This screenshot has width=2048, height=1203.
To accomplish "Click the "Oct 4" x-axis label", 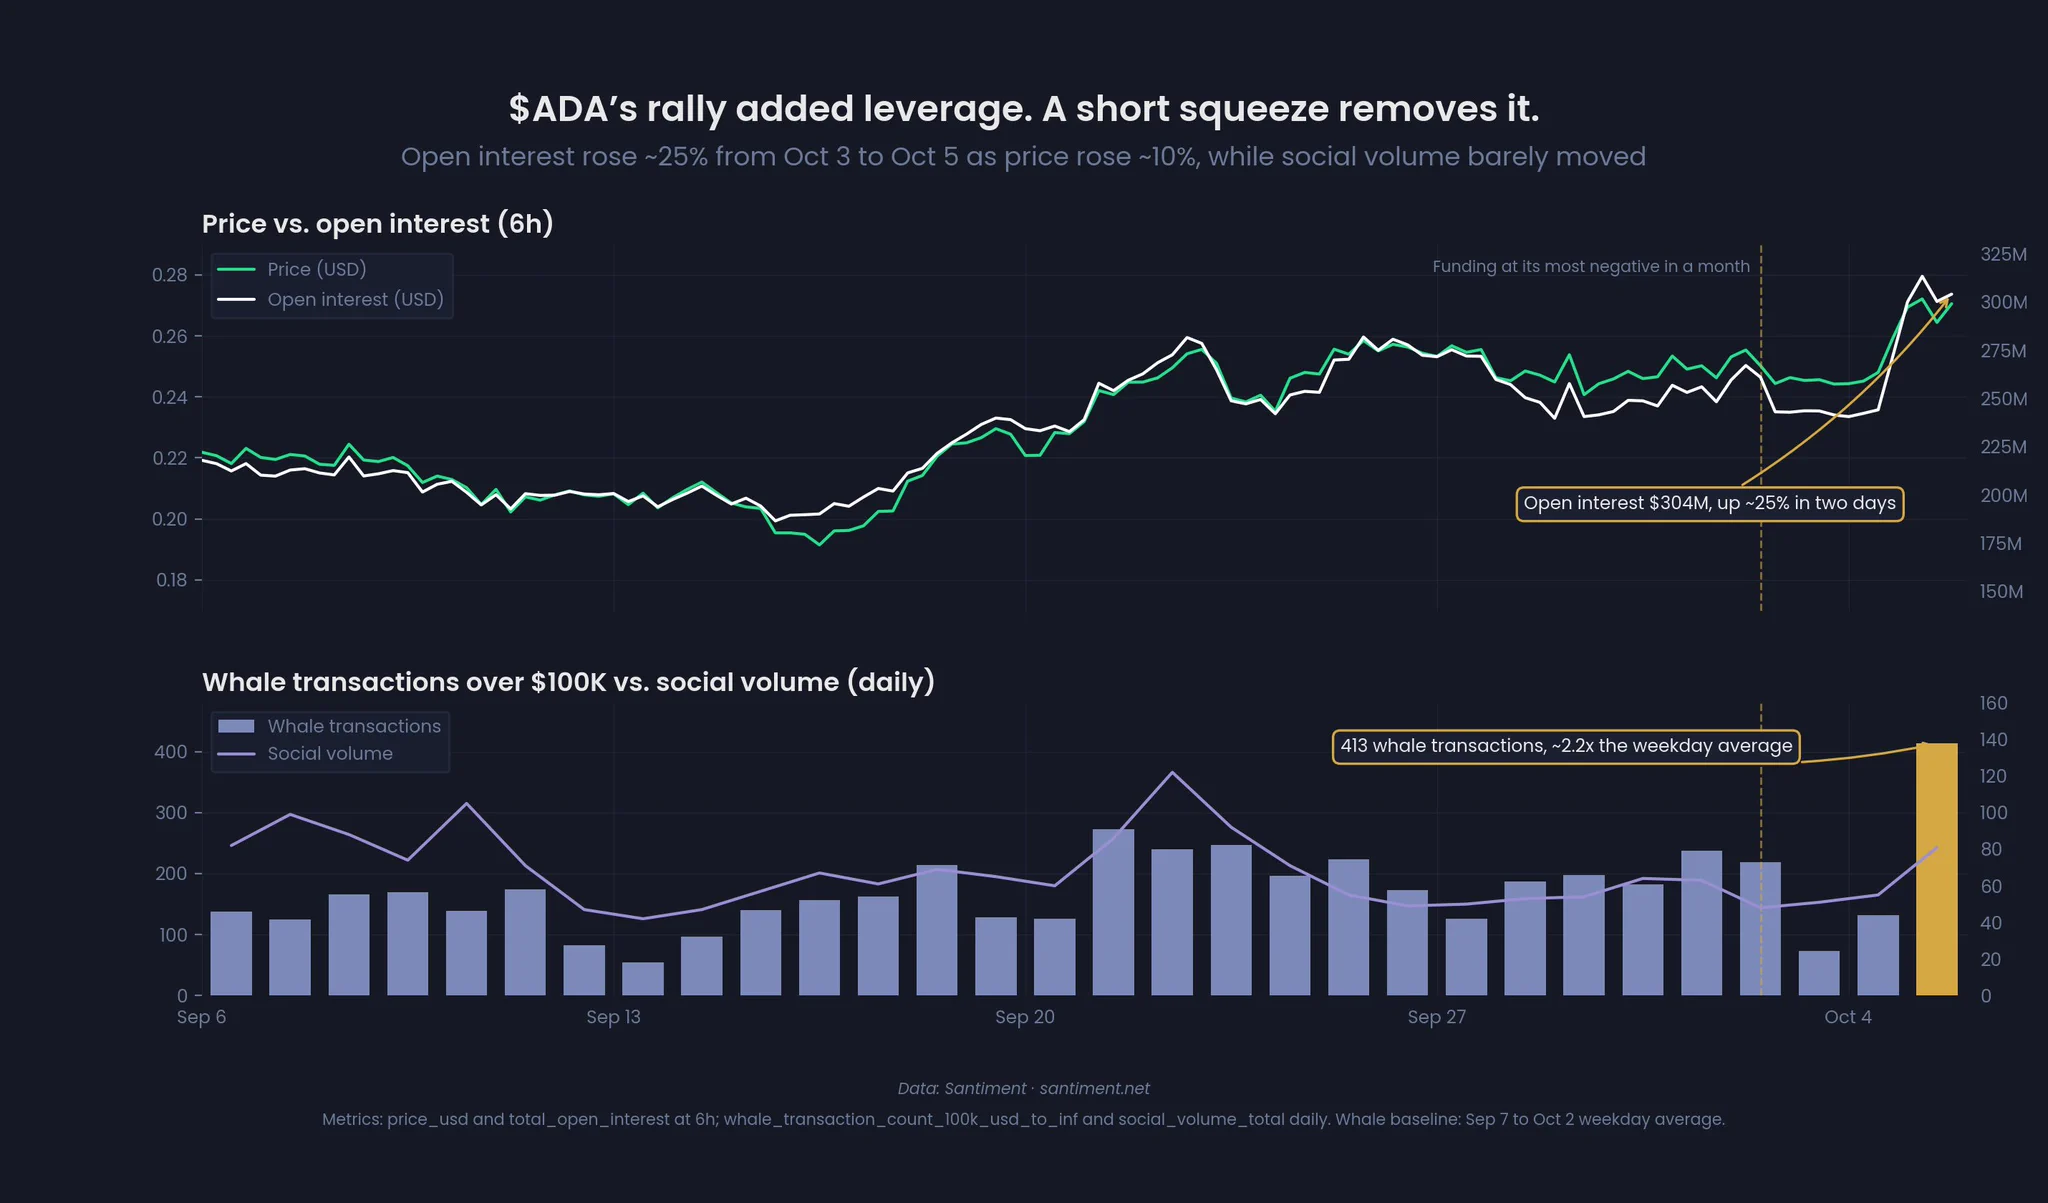I will click(1848, 1017).
